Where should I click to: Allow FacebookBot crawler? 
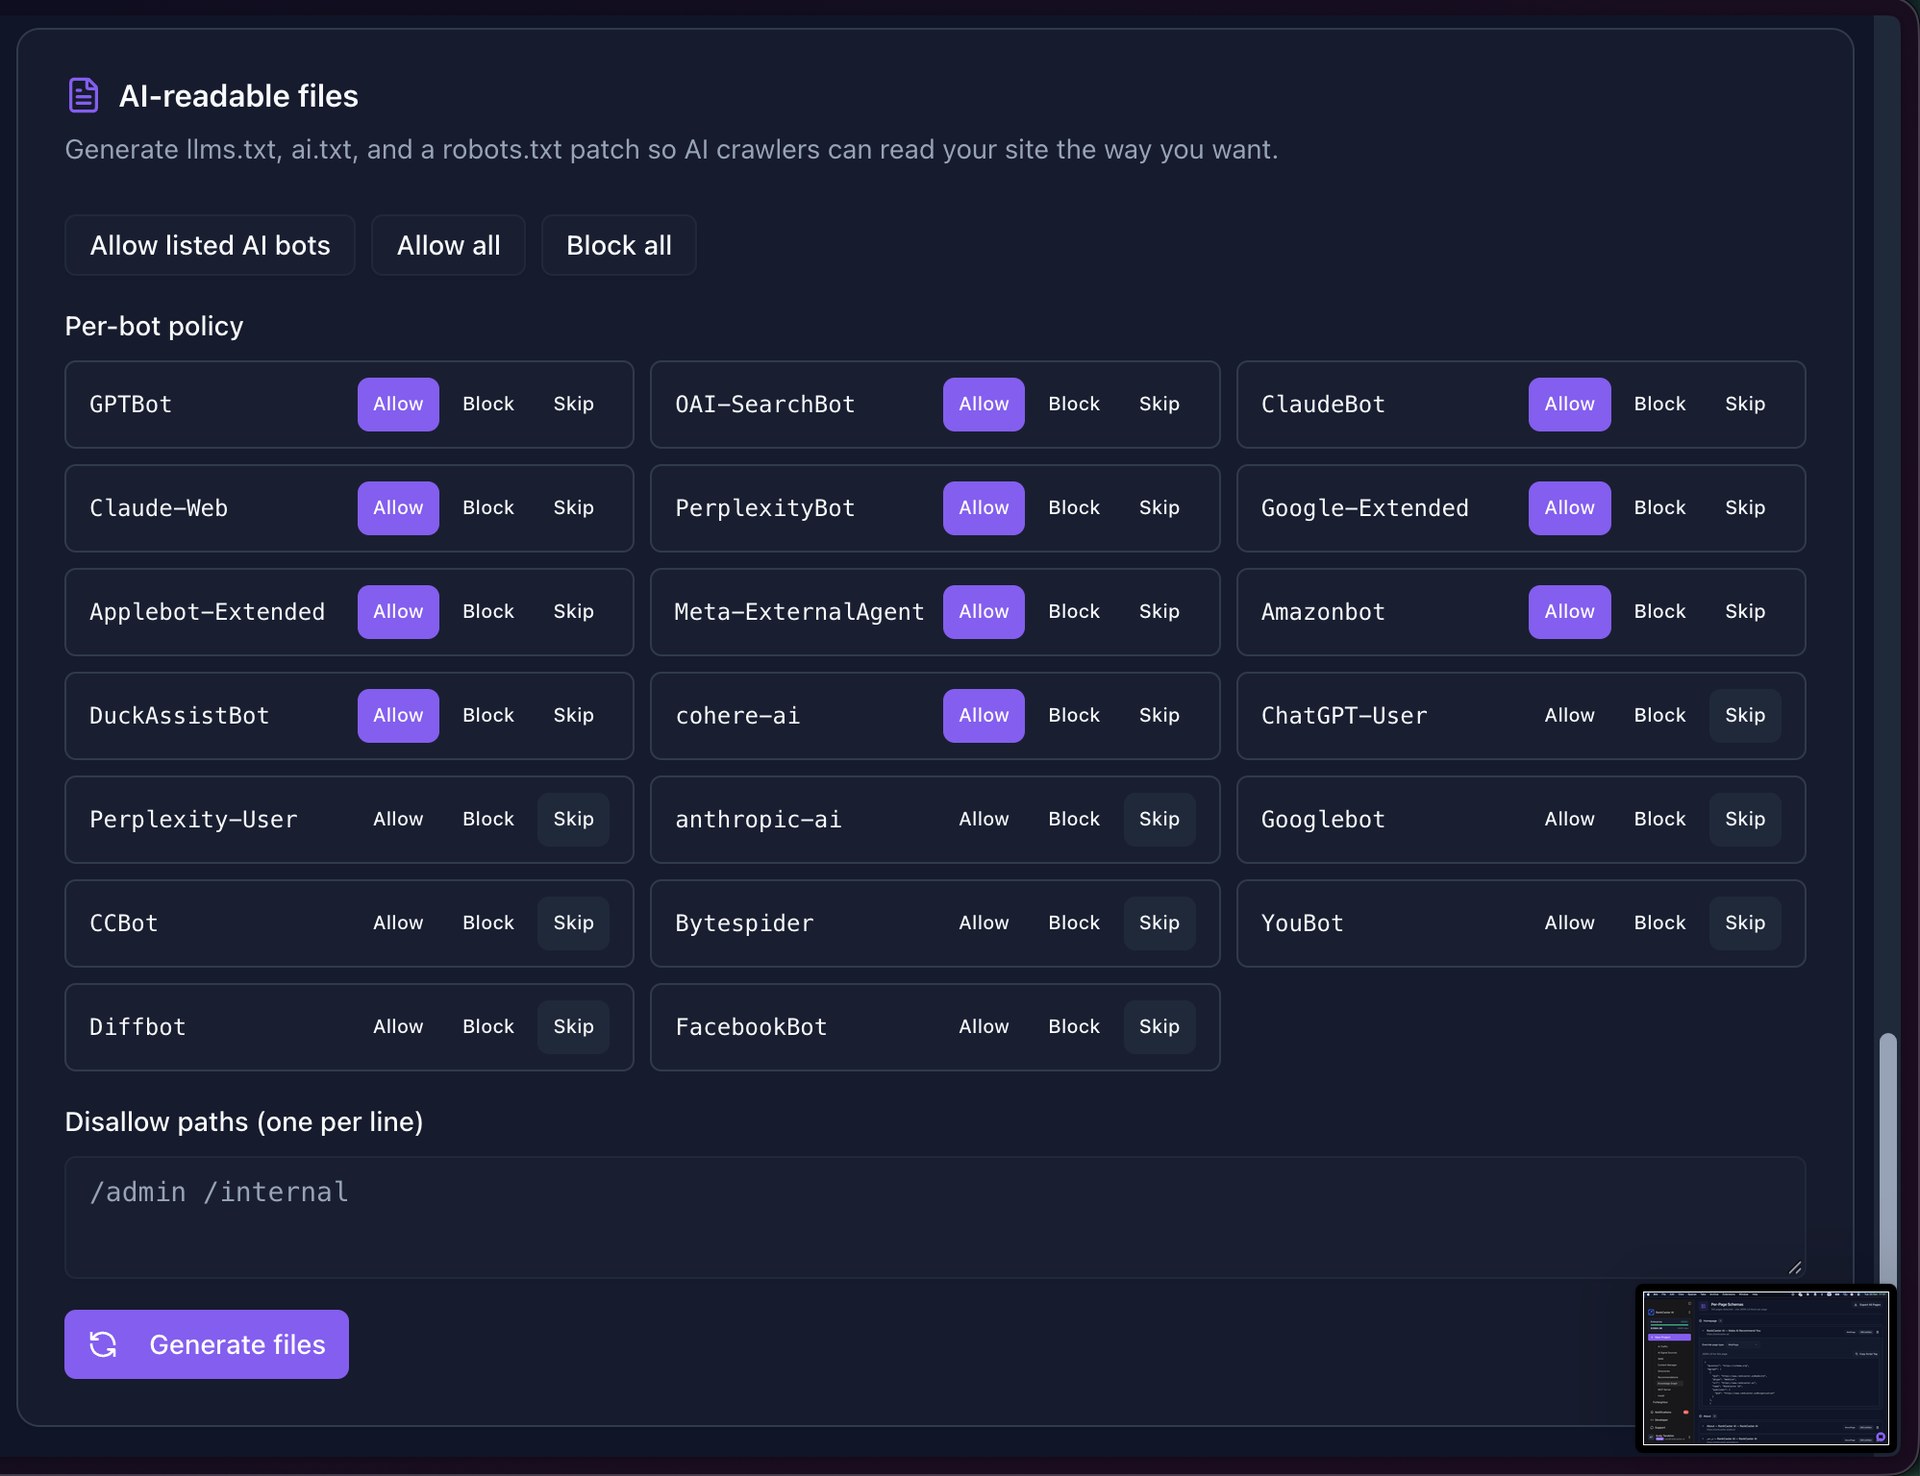pos(984,1027)
